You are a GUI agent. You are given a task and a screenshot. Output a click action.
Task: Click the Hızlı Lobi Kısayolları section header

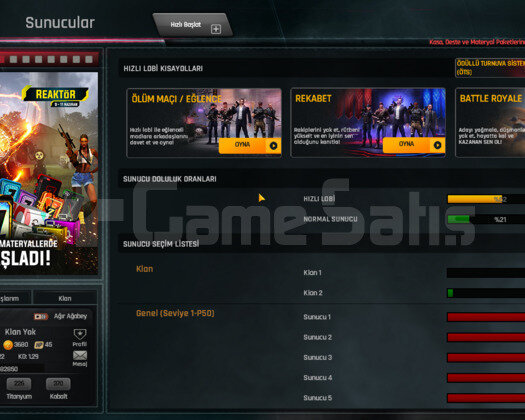click(x=163, y=69)
